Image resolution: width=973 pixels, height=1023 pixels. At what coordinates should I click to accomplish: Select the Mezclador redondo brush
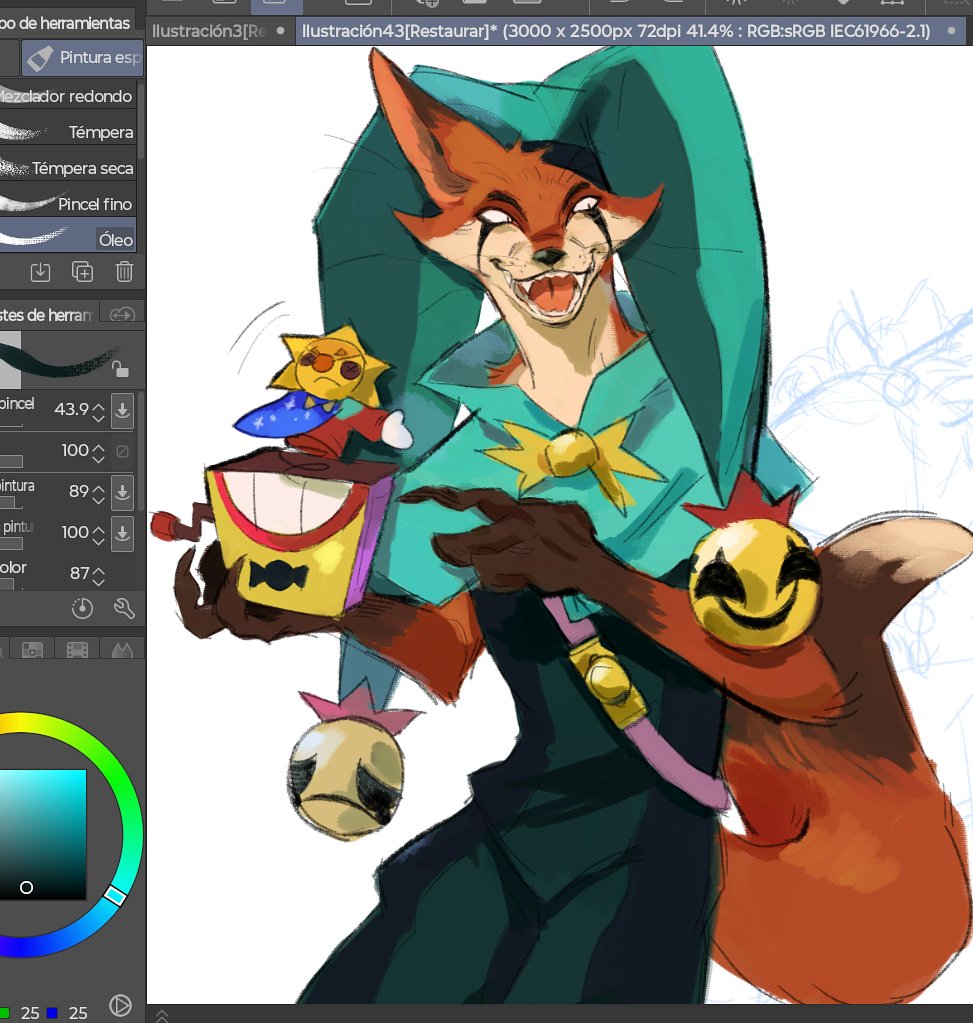click(68, 96)
